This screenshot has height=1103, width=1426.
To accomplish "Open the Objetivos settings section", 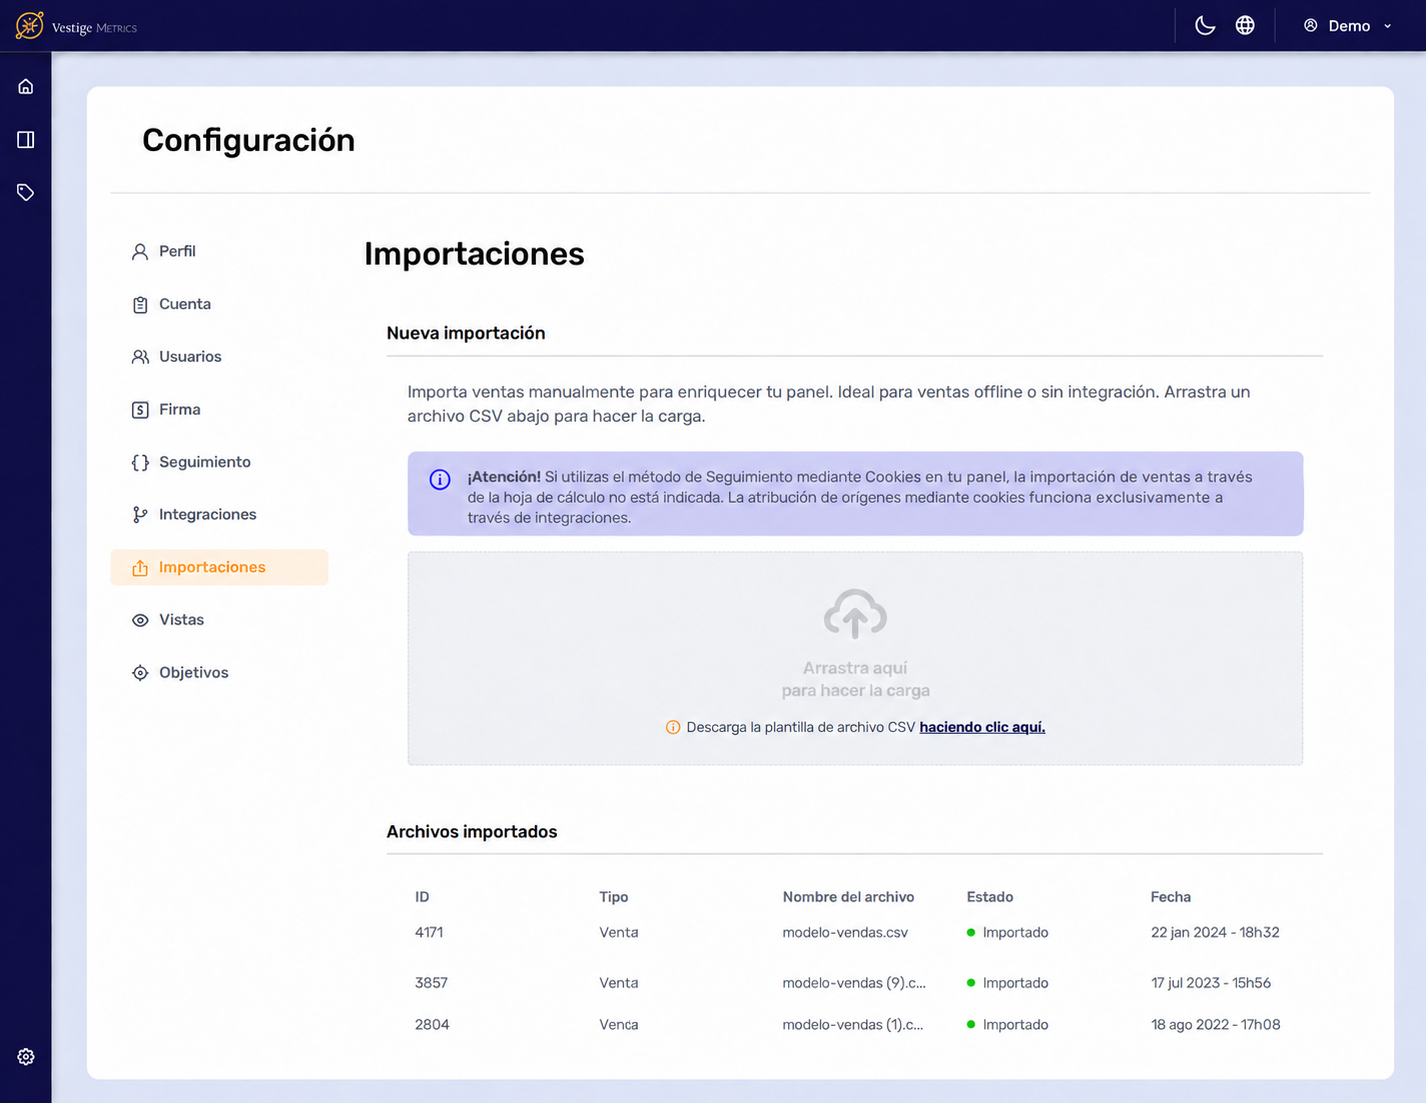I will tap(219, 672).
